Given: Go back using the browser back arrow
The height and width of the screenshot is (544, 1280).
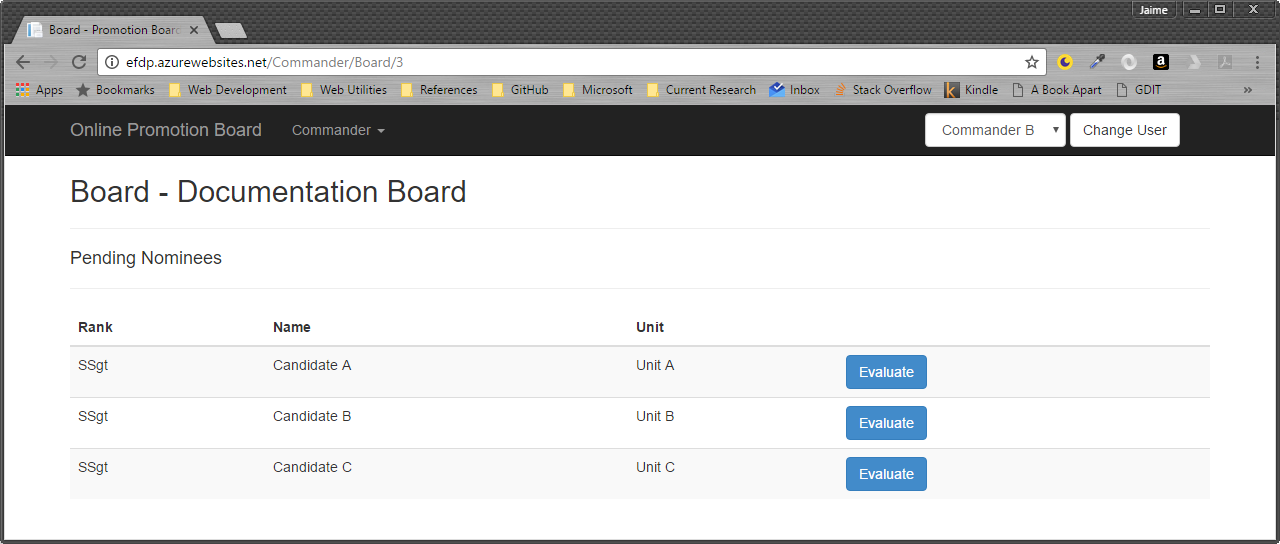Looking at the screenshot, I should 23,62.
